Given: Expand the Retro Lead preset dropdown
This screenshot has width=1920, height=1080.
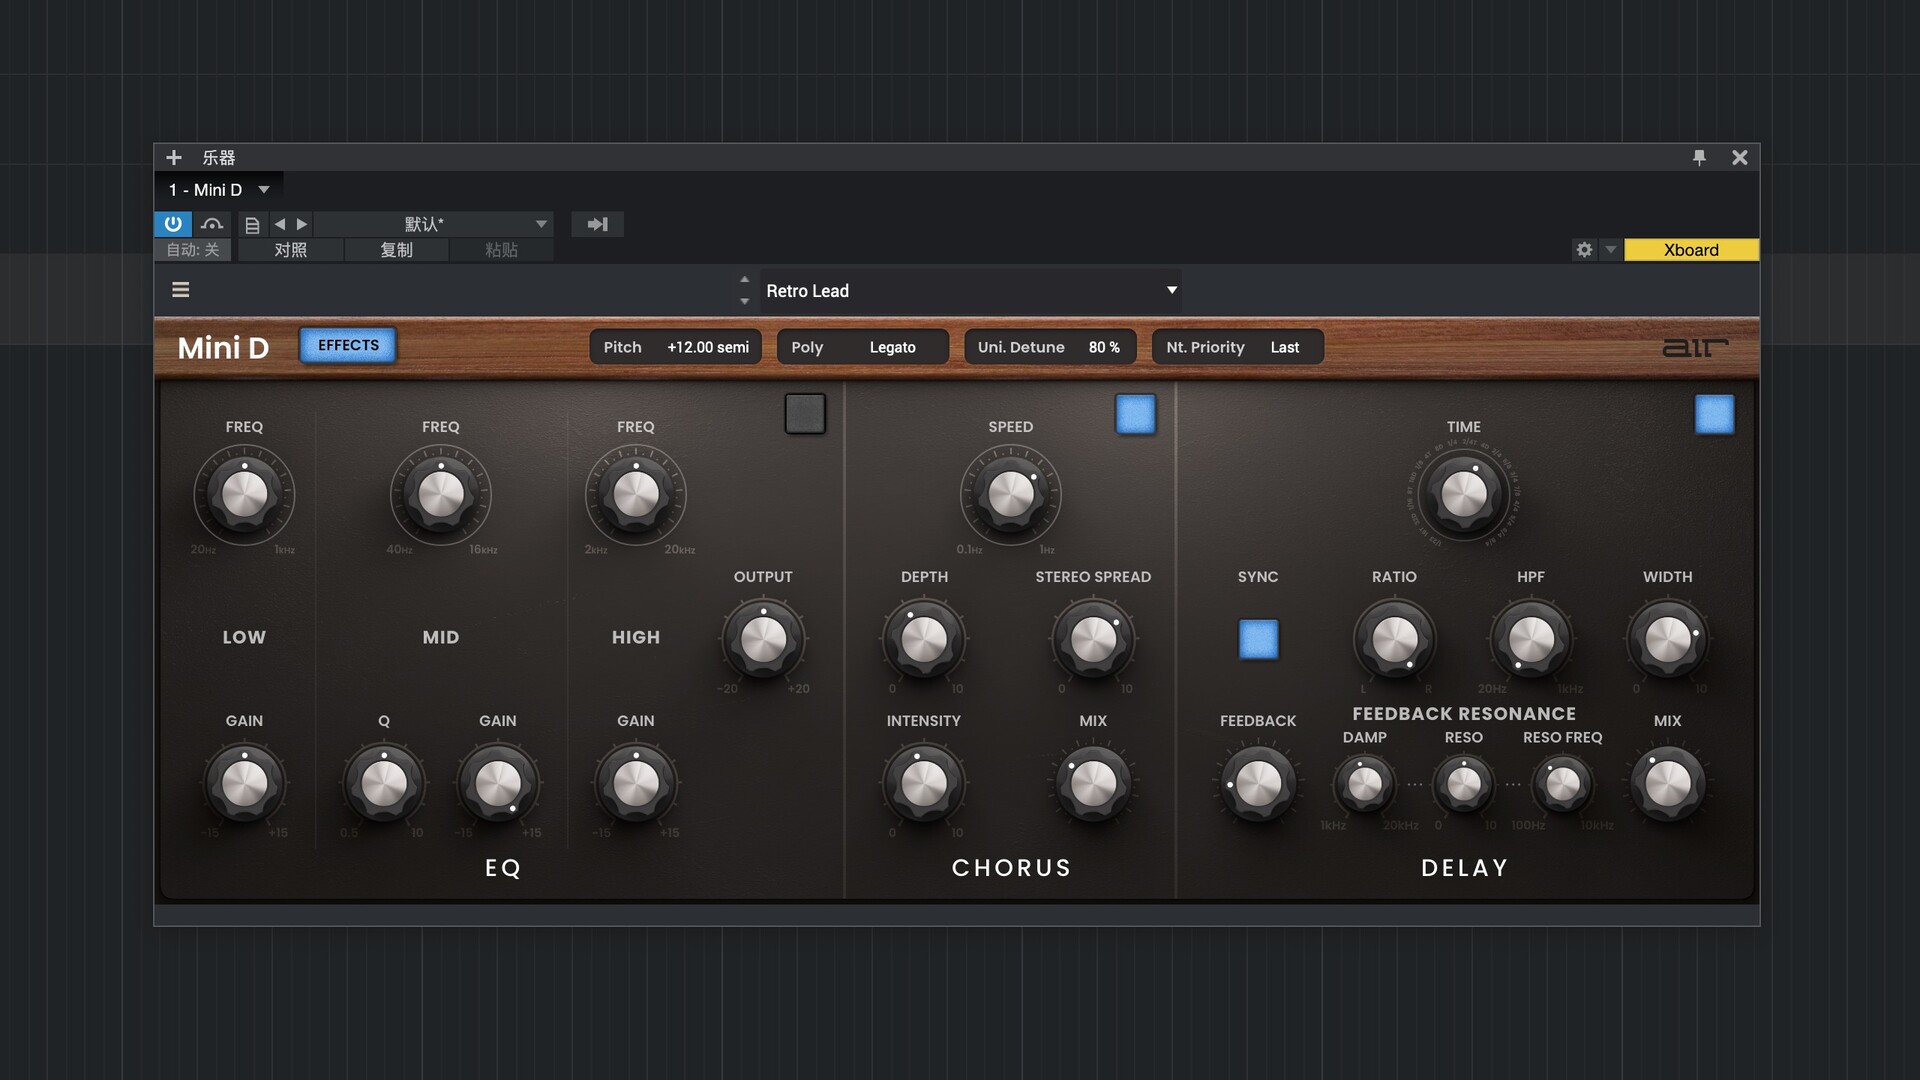Looking at the screenshot, I should pos(1171,290).
